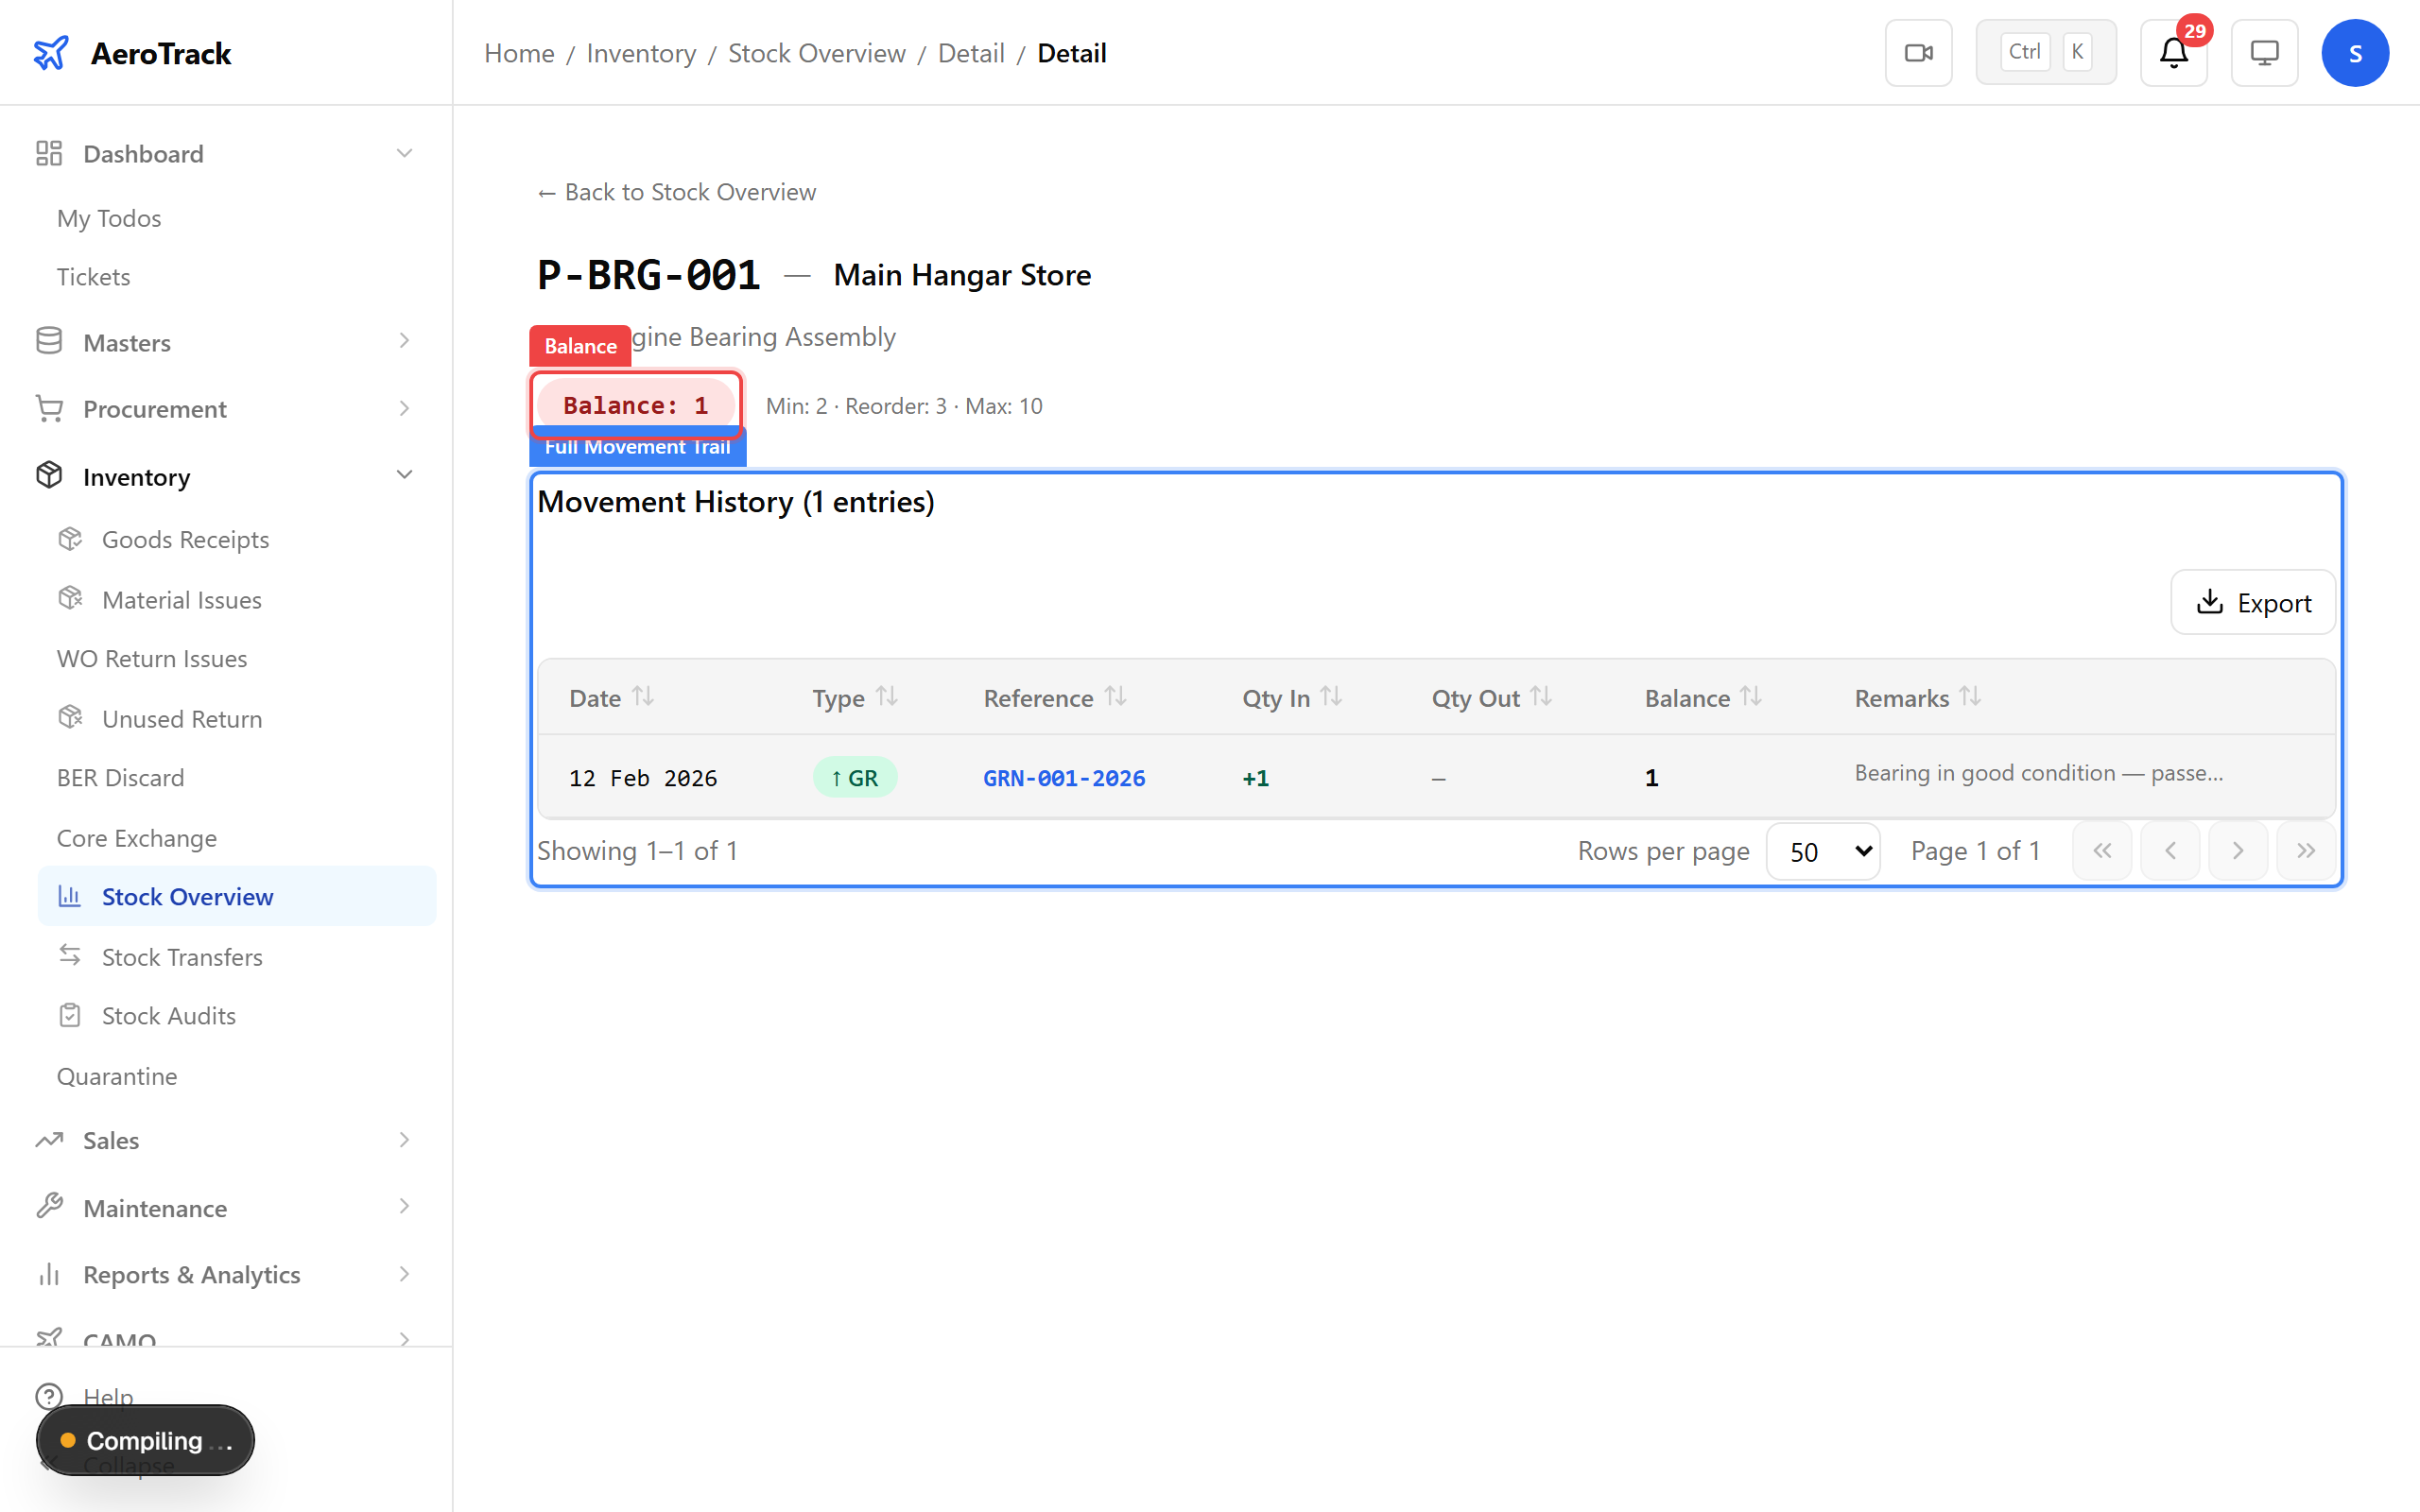Click the monitor display icon in top bar
Image resolution: width=2420 pixels, height=1512 pixels.
pyautogui.click(x=2263, y=52)
